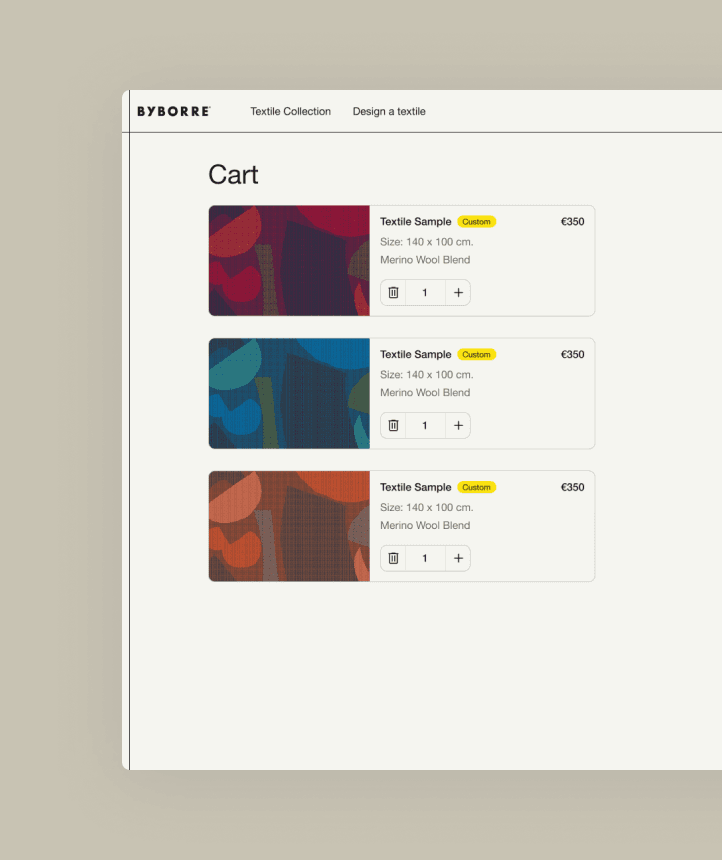Click the Textile Sample title of the blue item
Viewport: 722px width, 860px height.
pyautogui.click(x=415, y=354)
